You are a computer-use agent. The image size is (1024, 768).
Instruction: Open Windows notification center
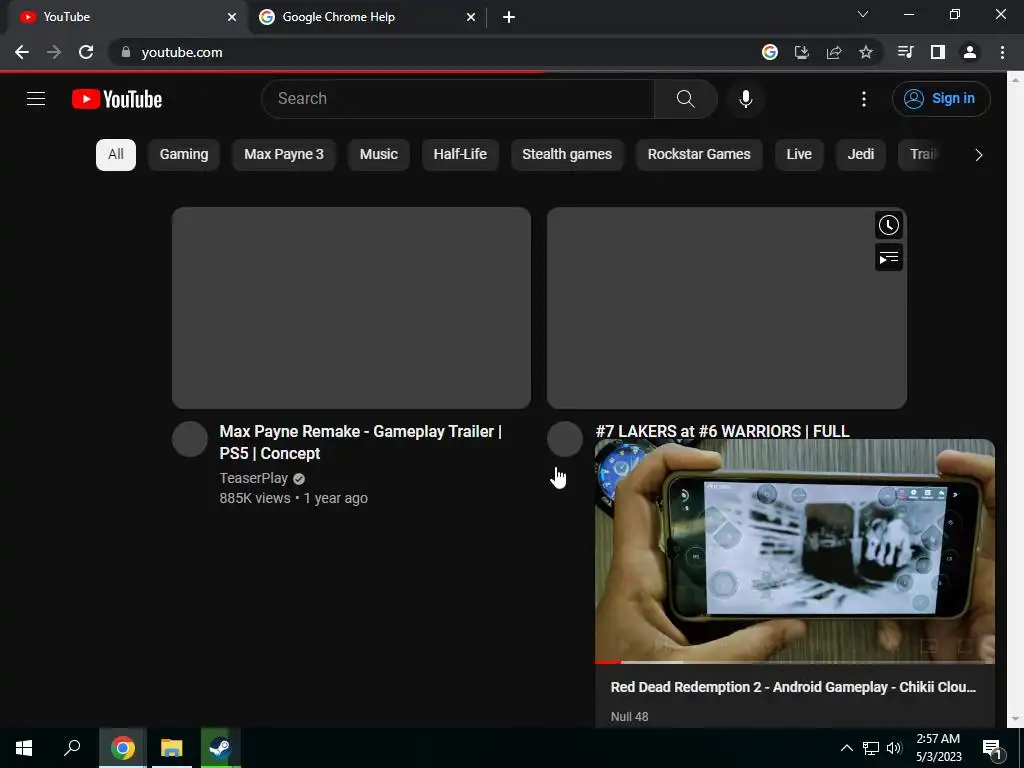click(993, 750)
